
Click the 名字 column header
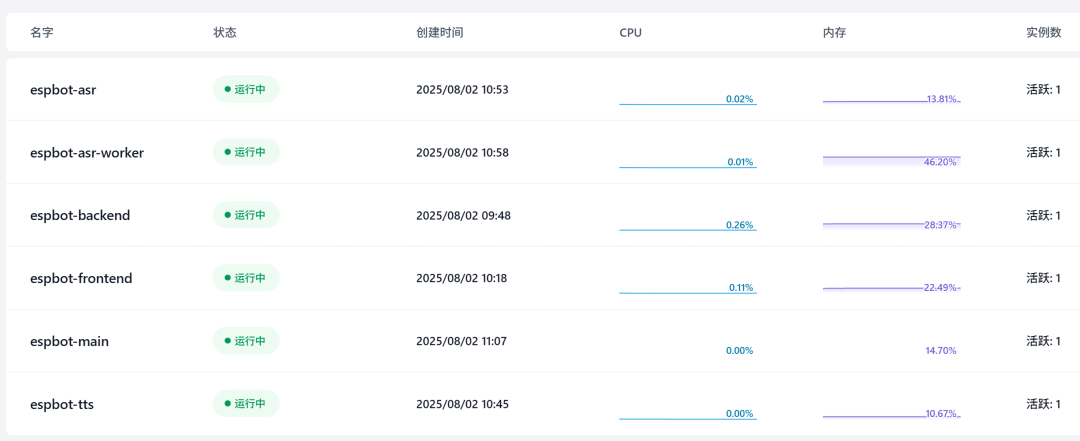click(x=42, y=32)
